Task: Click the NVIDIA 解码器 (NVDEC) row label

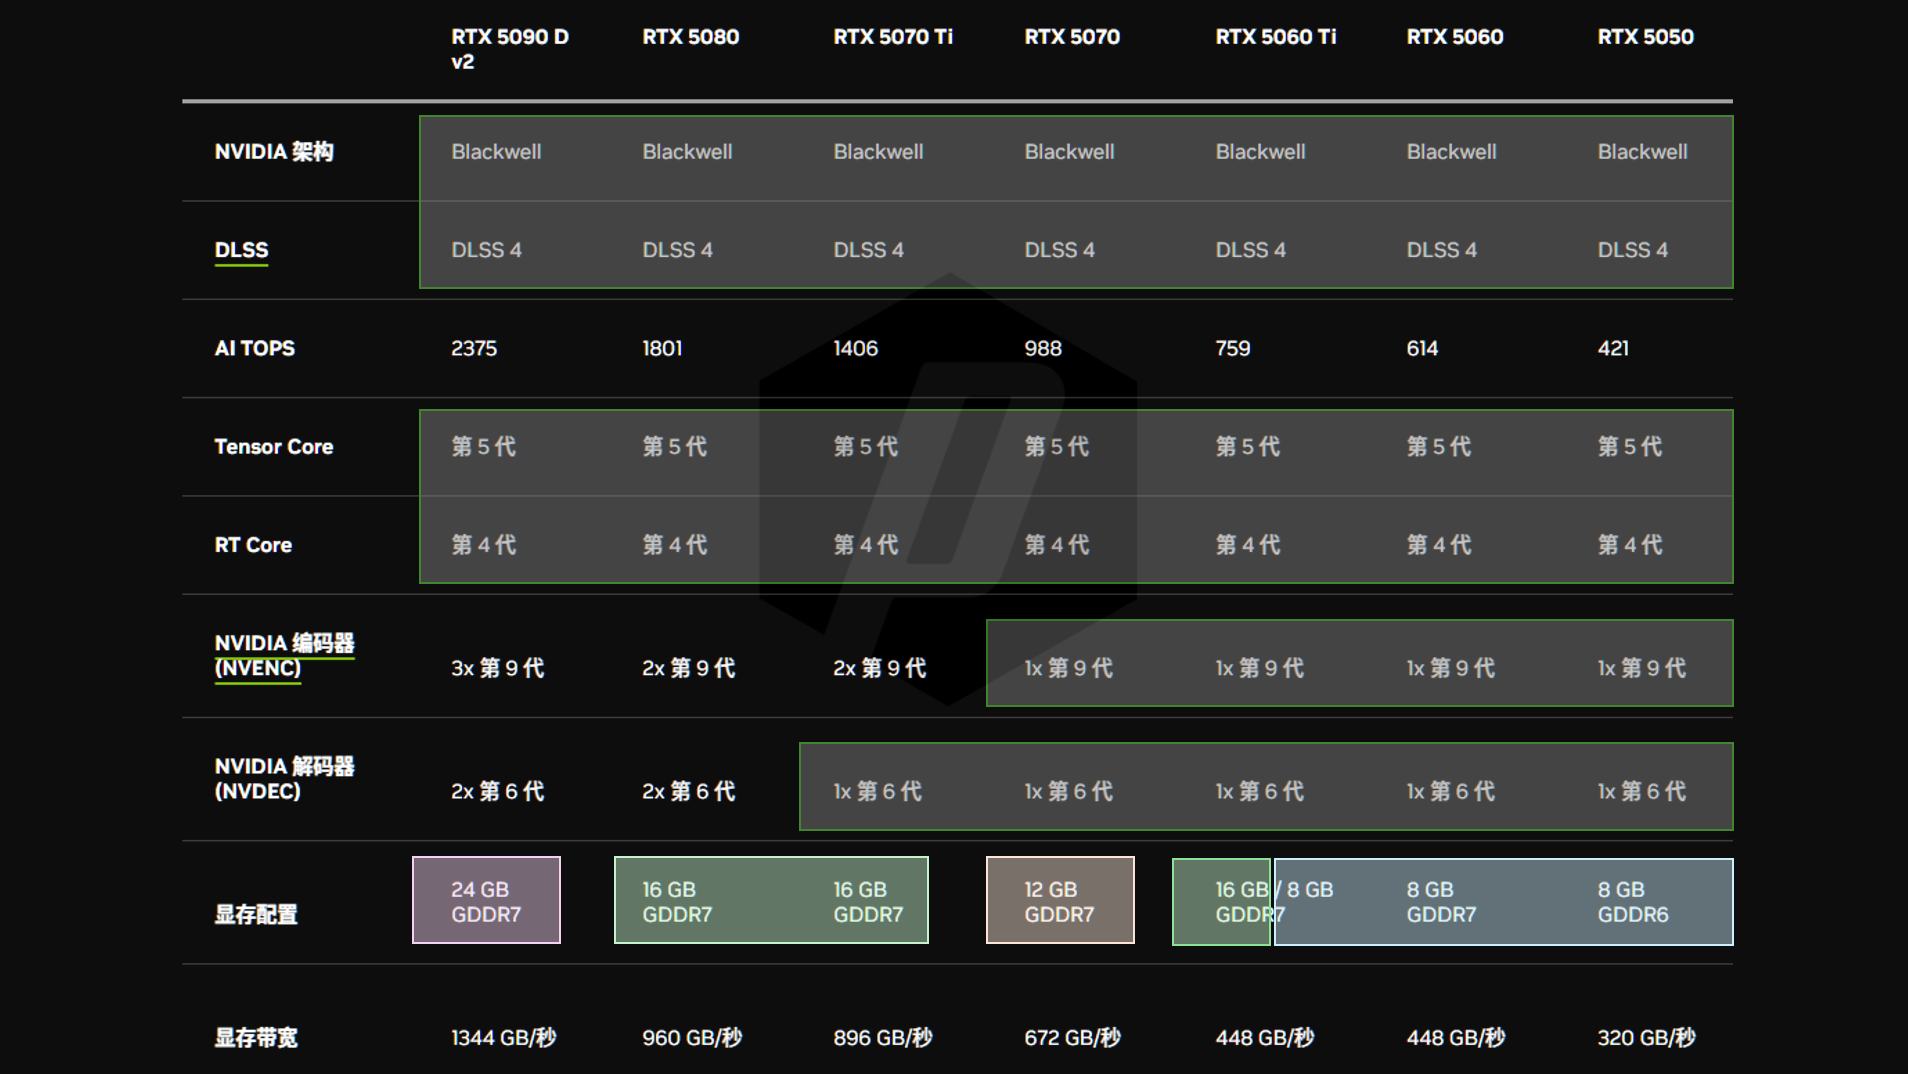Action: tap(284, 778)
